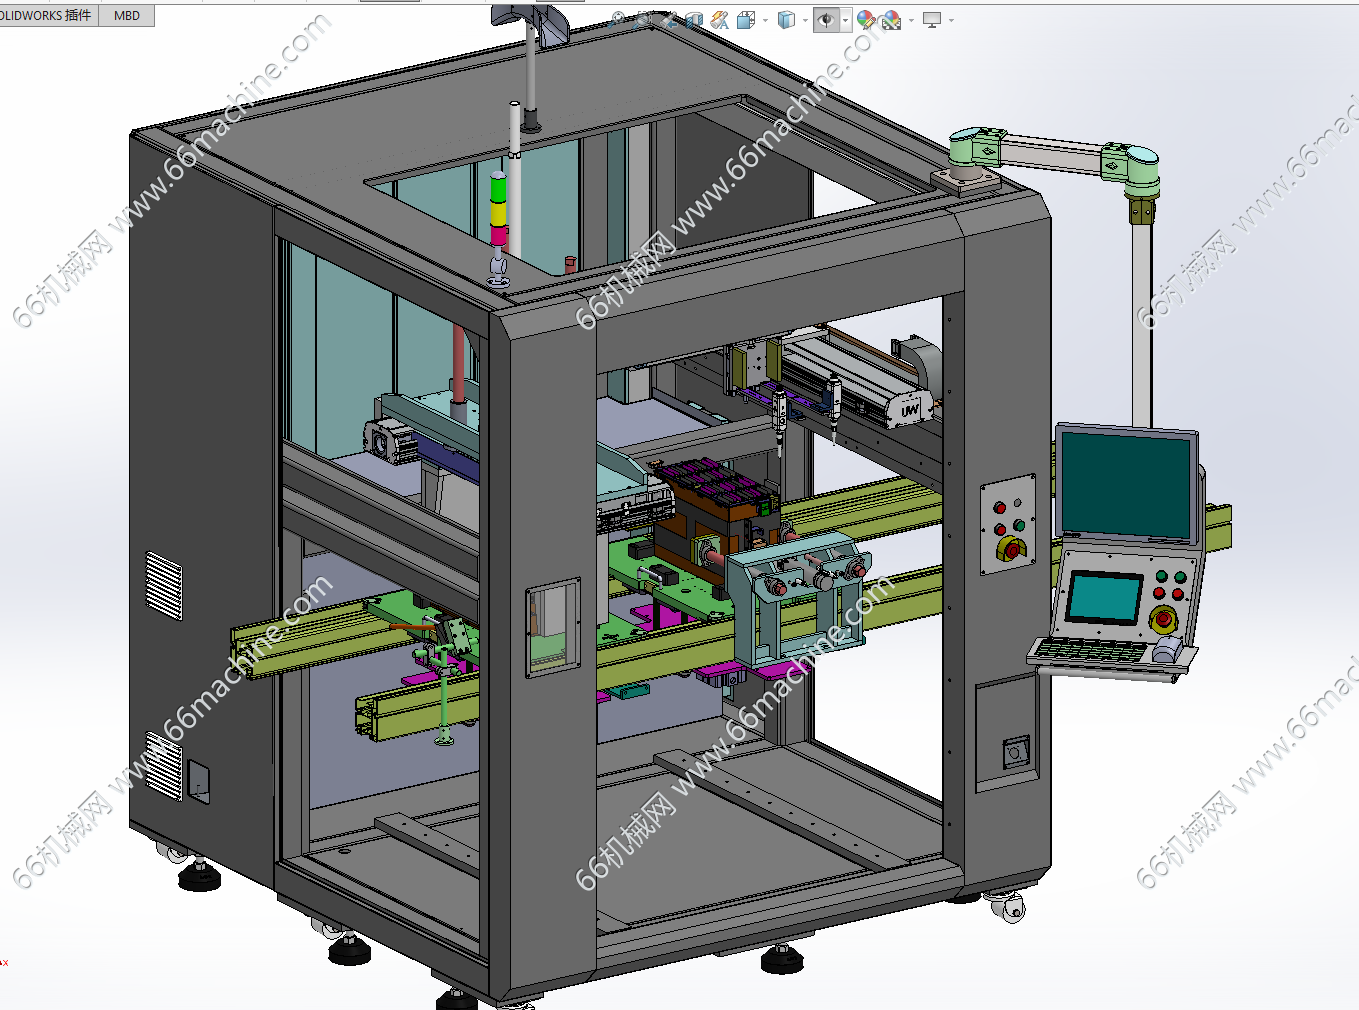Click the Apply Scene icon
1359x1010 pixels.
click(891, 20)
